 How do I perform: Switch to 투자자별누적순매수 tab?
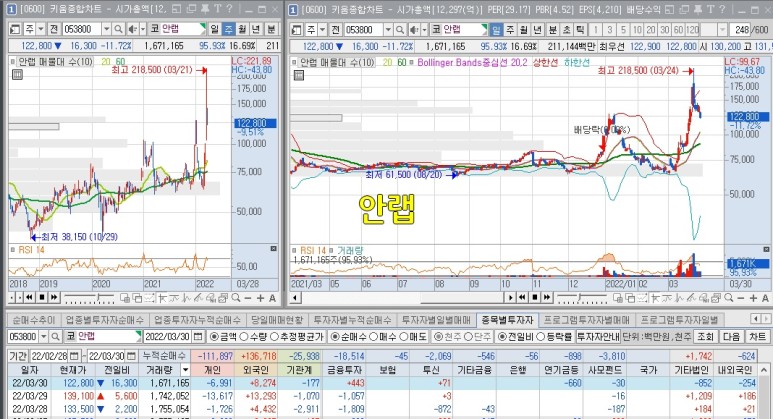(x=352, y=320)
